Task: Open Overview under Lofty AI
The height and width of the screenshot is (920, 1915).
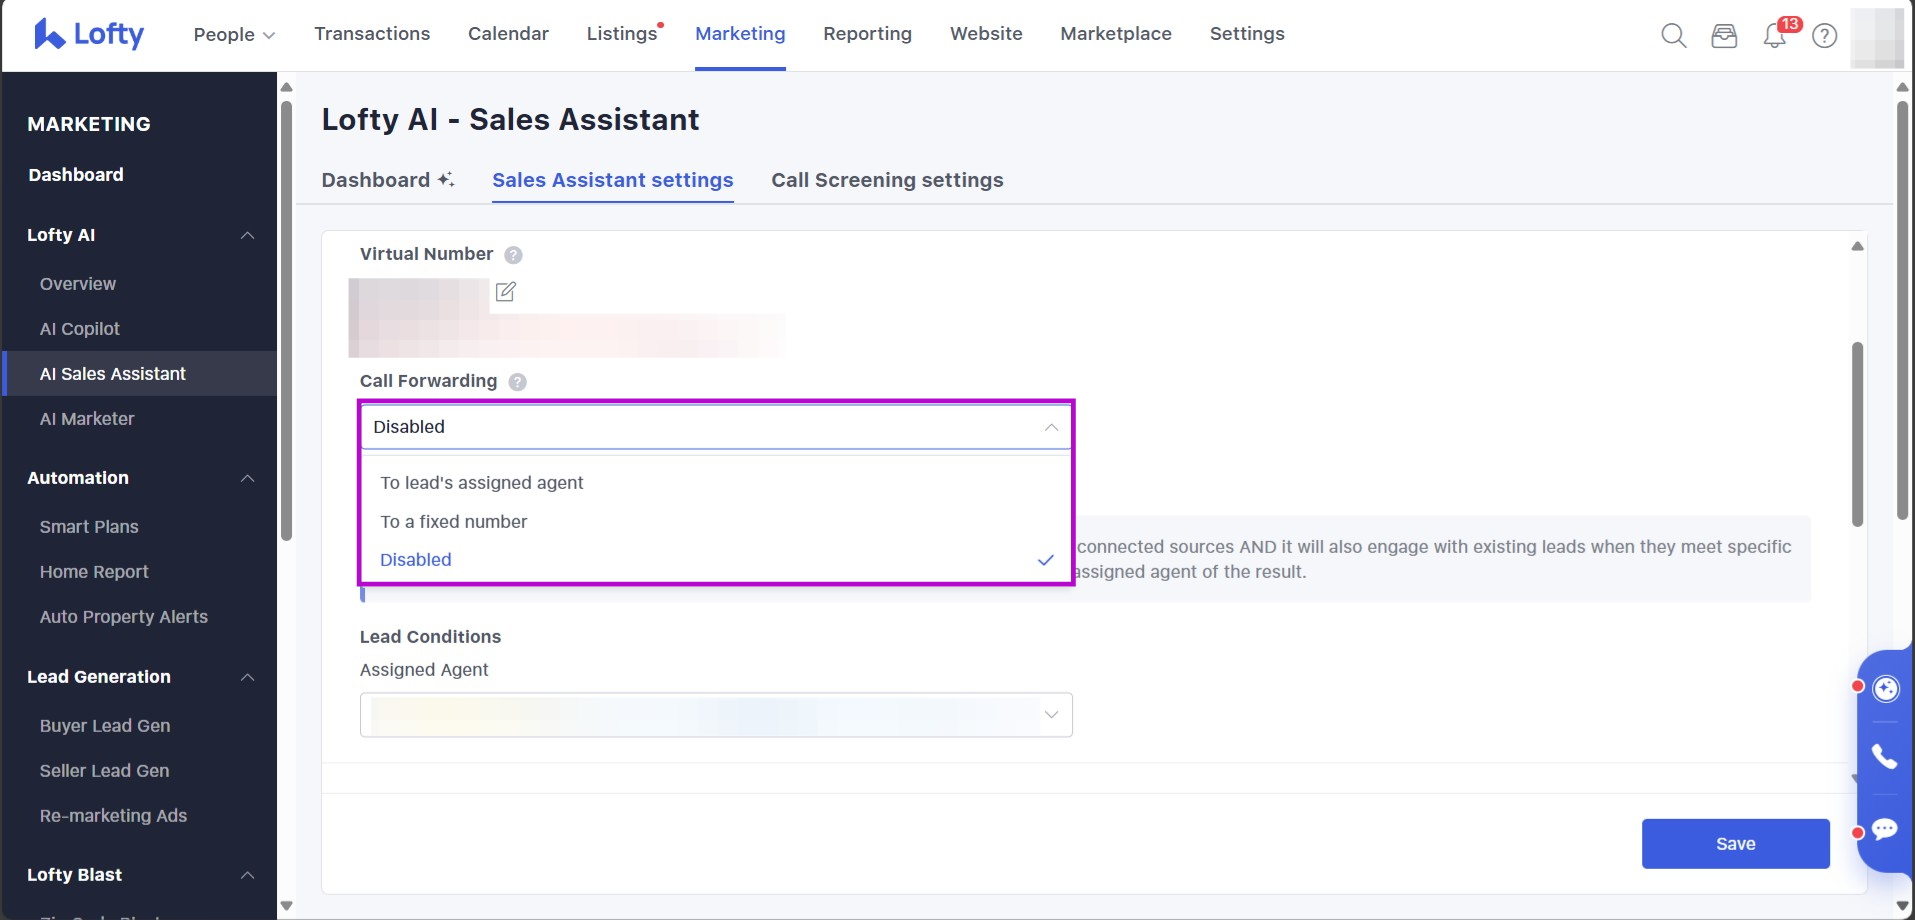Action: (x=78, y=284)
